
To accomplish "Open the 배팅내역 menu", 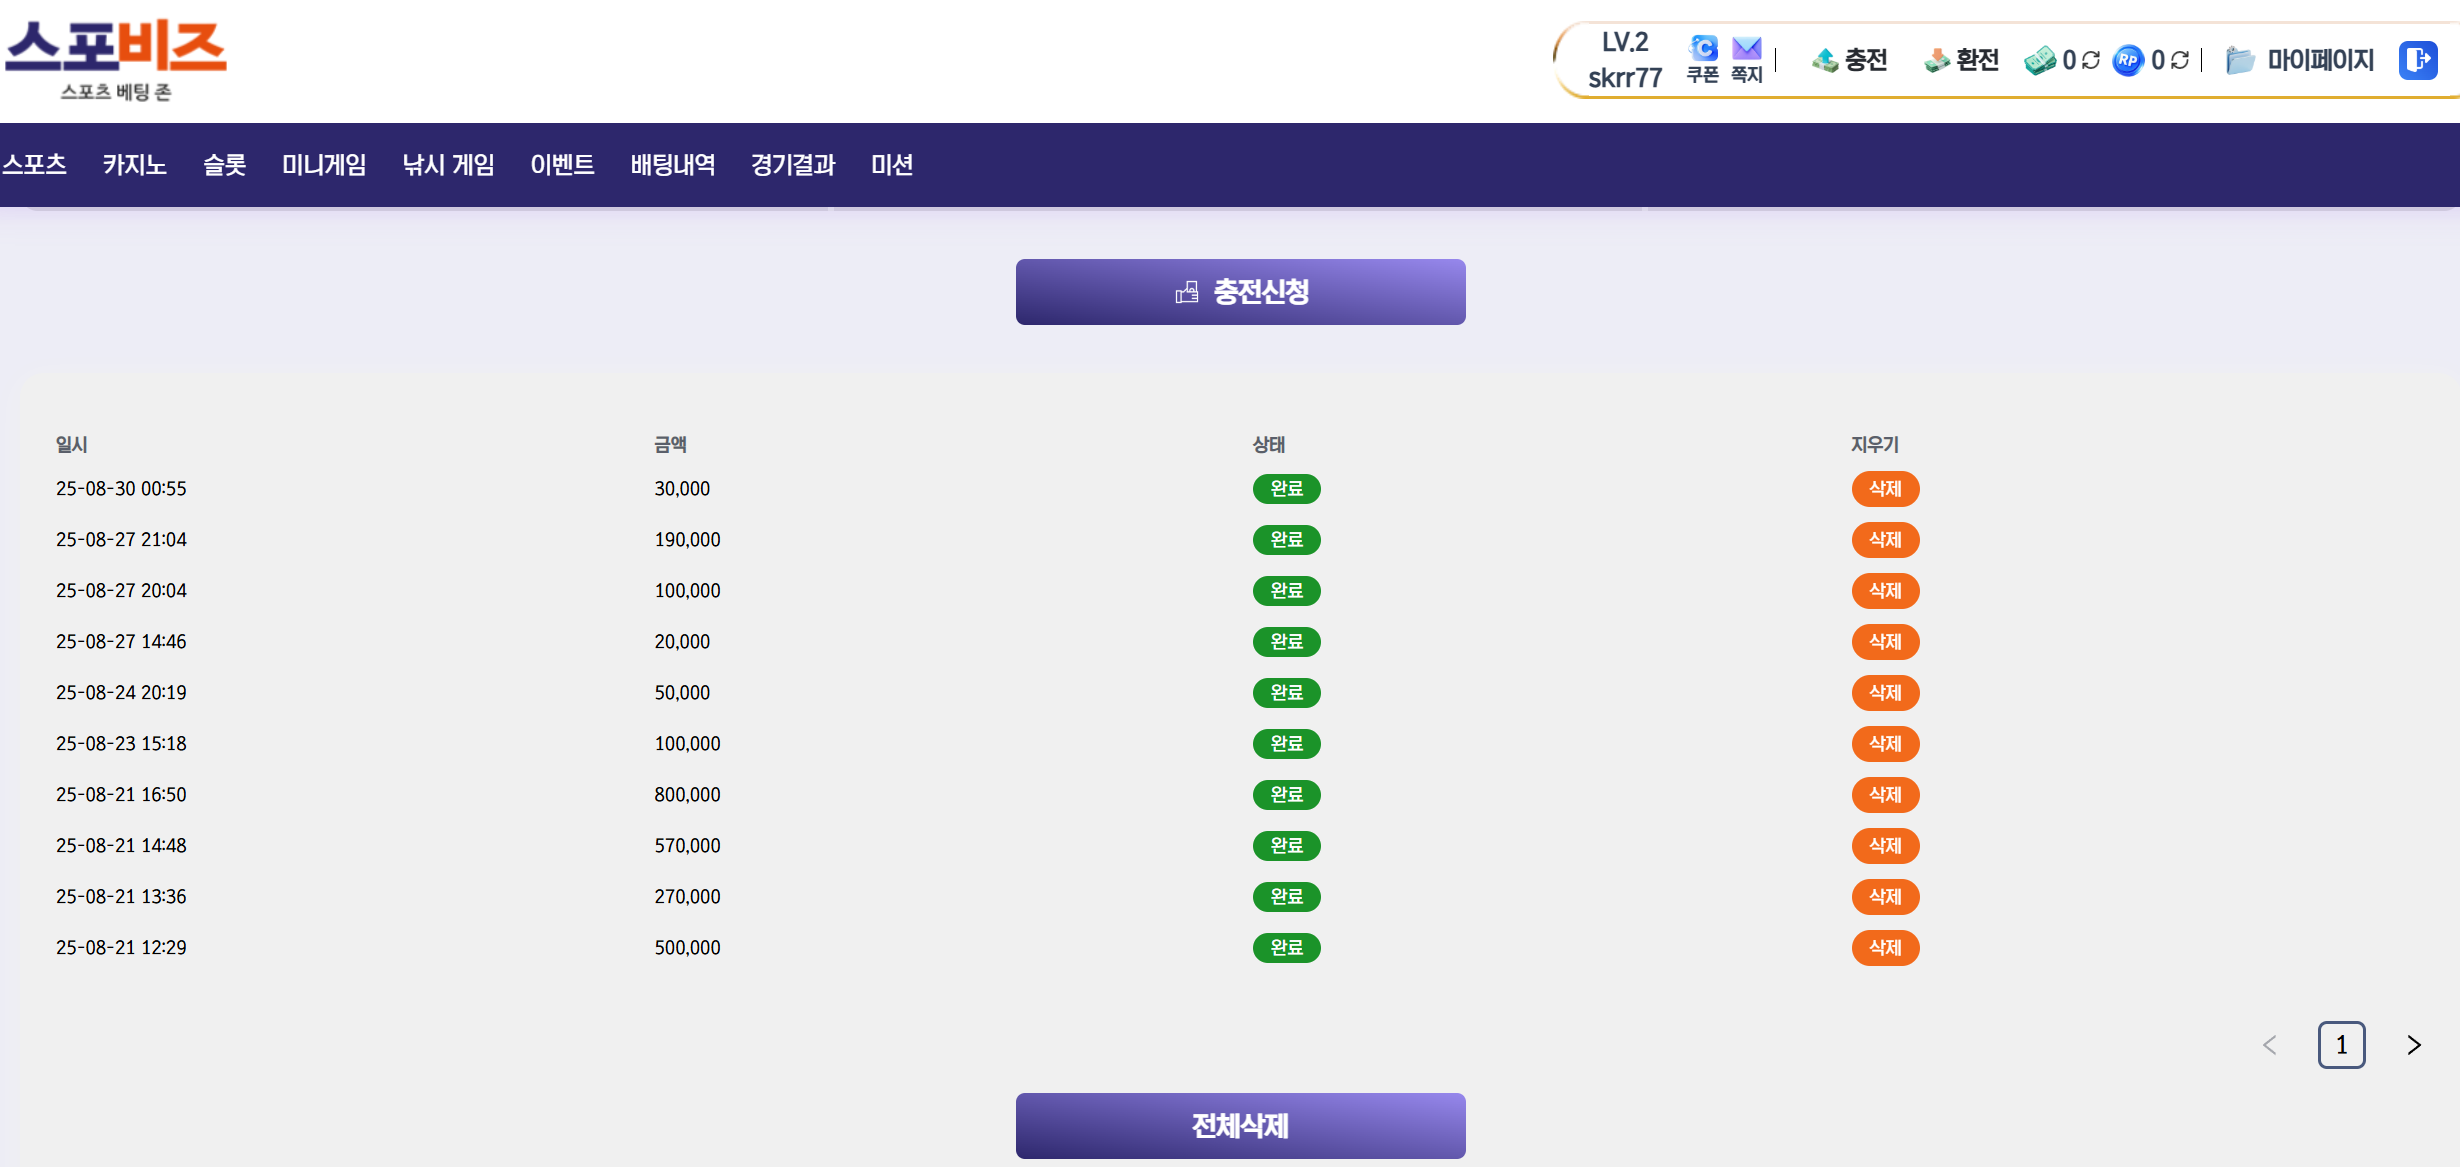I will [672, 165].
